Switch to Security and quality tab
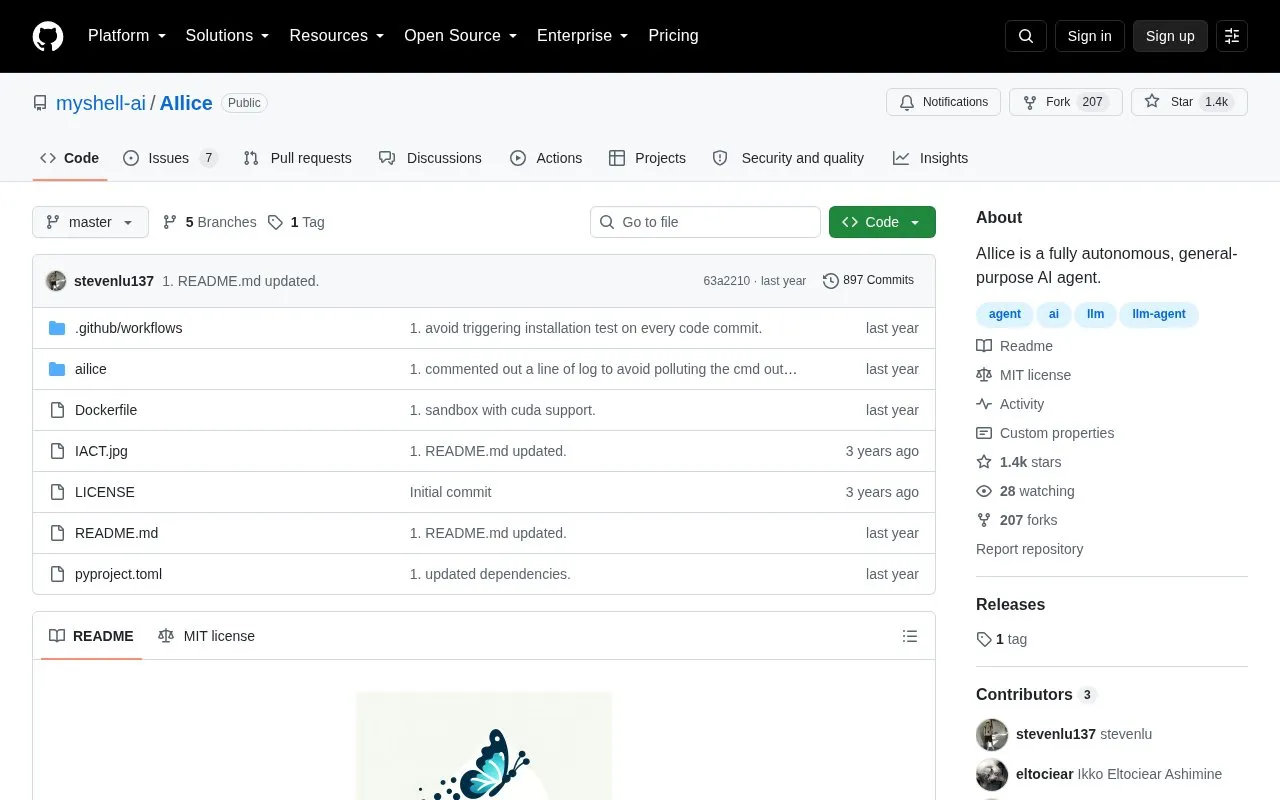 pyautogui.click(x=788, y=158)
